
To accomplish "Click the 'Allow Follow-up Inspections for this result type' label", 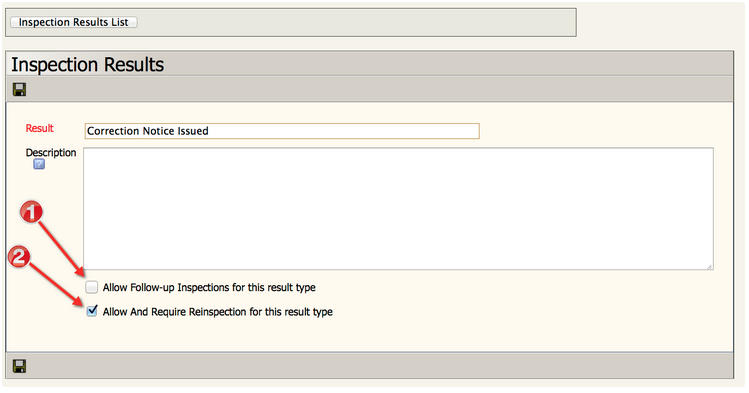I will pyautogui.click(x=209, y=287).
